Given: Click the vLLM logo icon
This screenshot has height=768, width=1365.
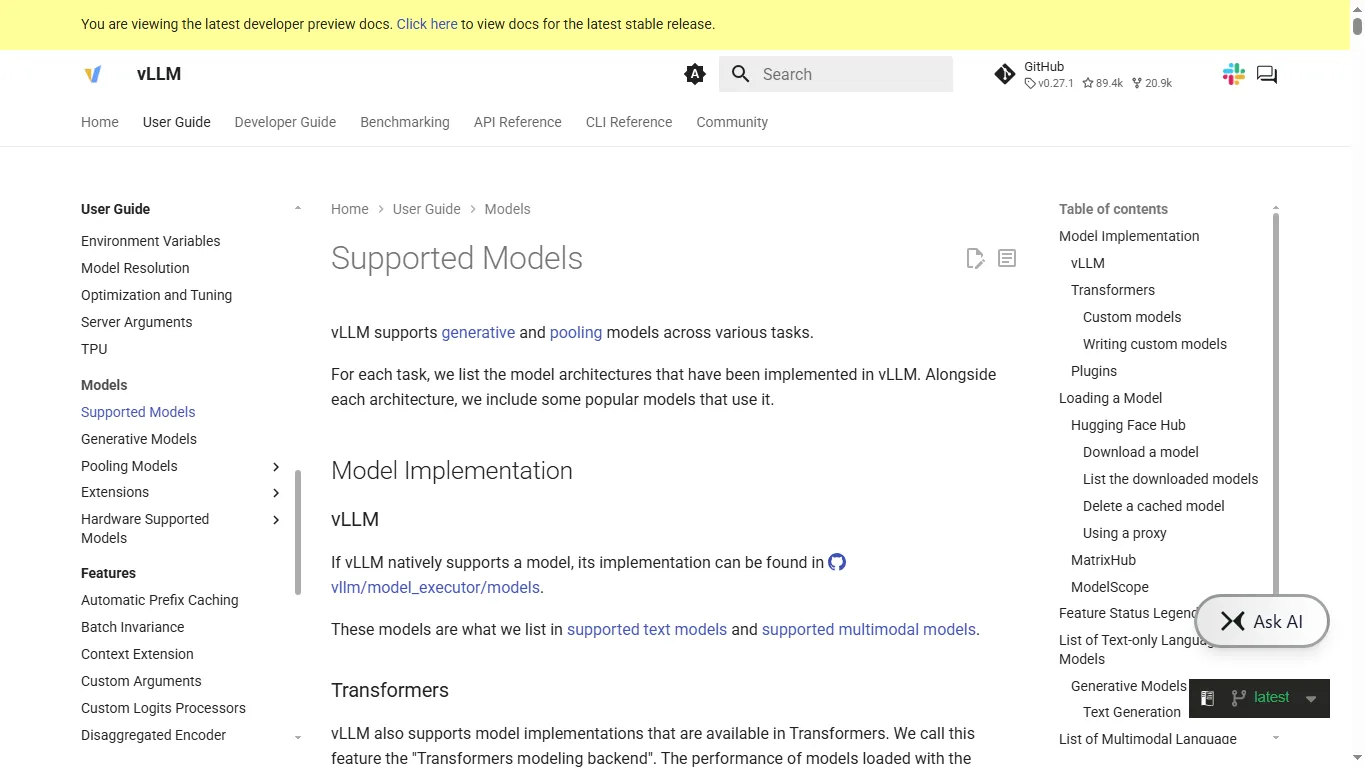Looking at the screenshot, I should coord(93,74).
